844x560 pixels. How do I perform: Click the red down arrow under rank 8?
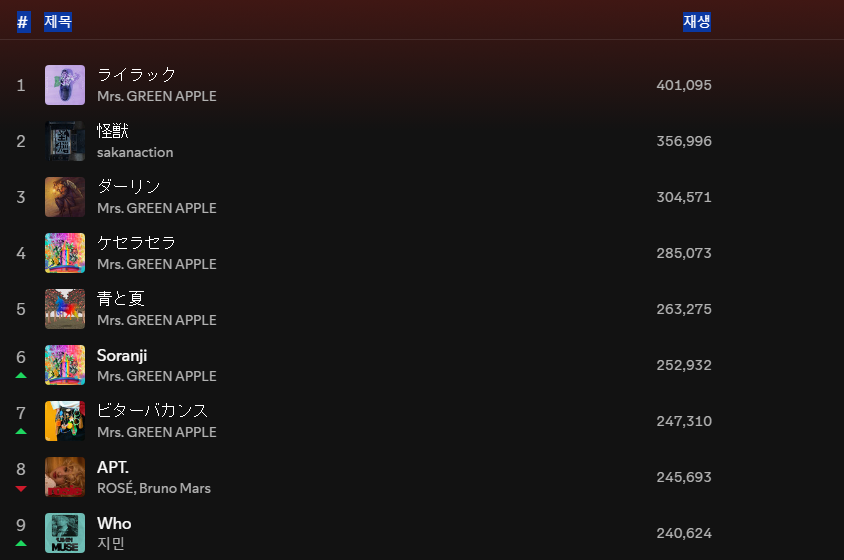(x=21, y=488)
